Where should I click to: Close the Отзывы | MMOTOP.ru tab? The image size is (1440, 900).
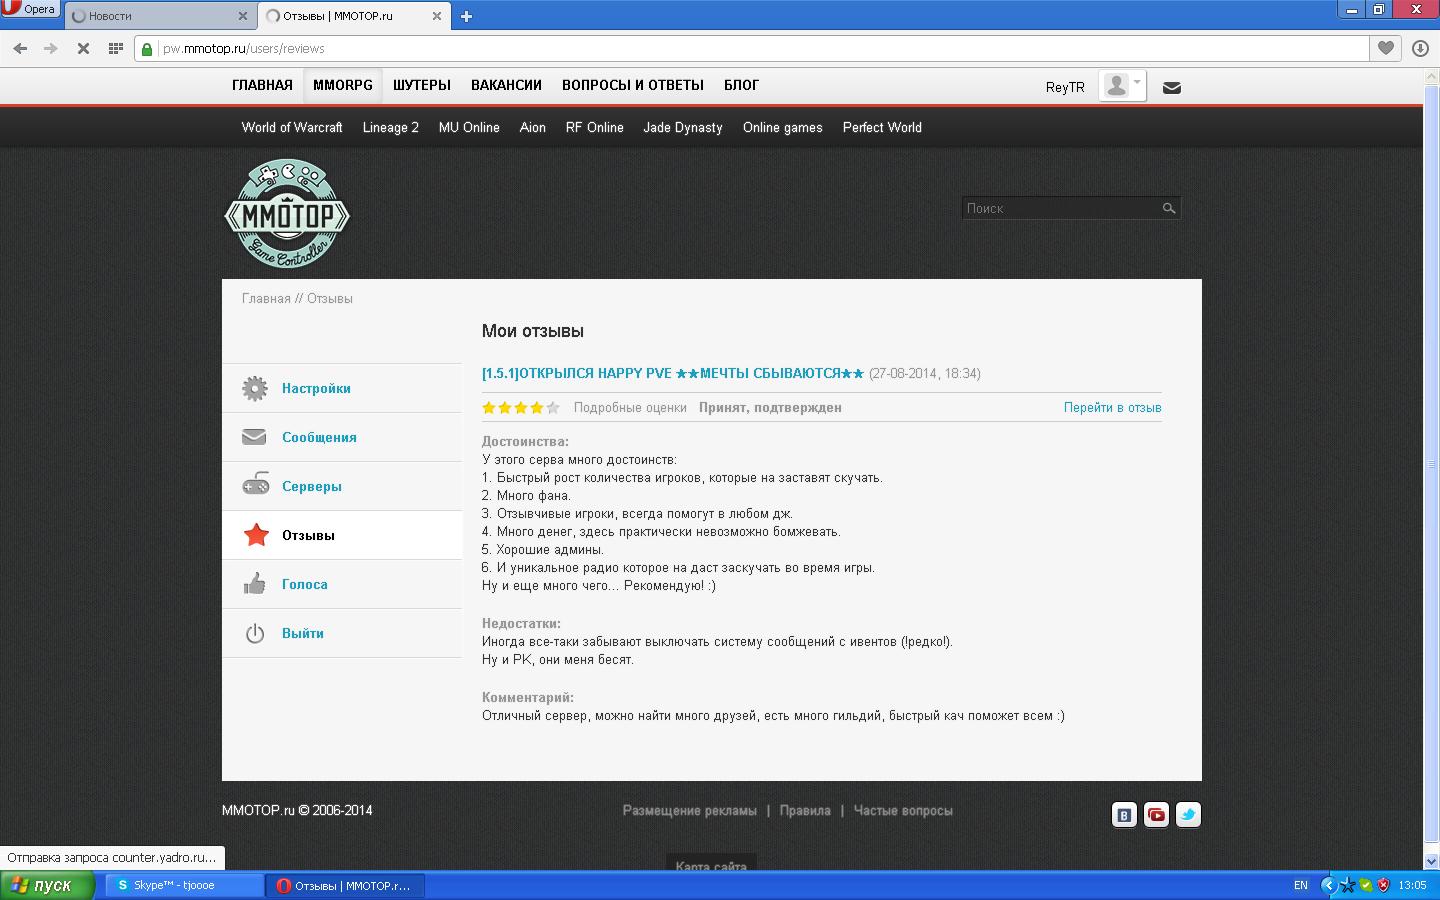(x=437, y=16)
